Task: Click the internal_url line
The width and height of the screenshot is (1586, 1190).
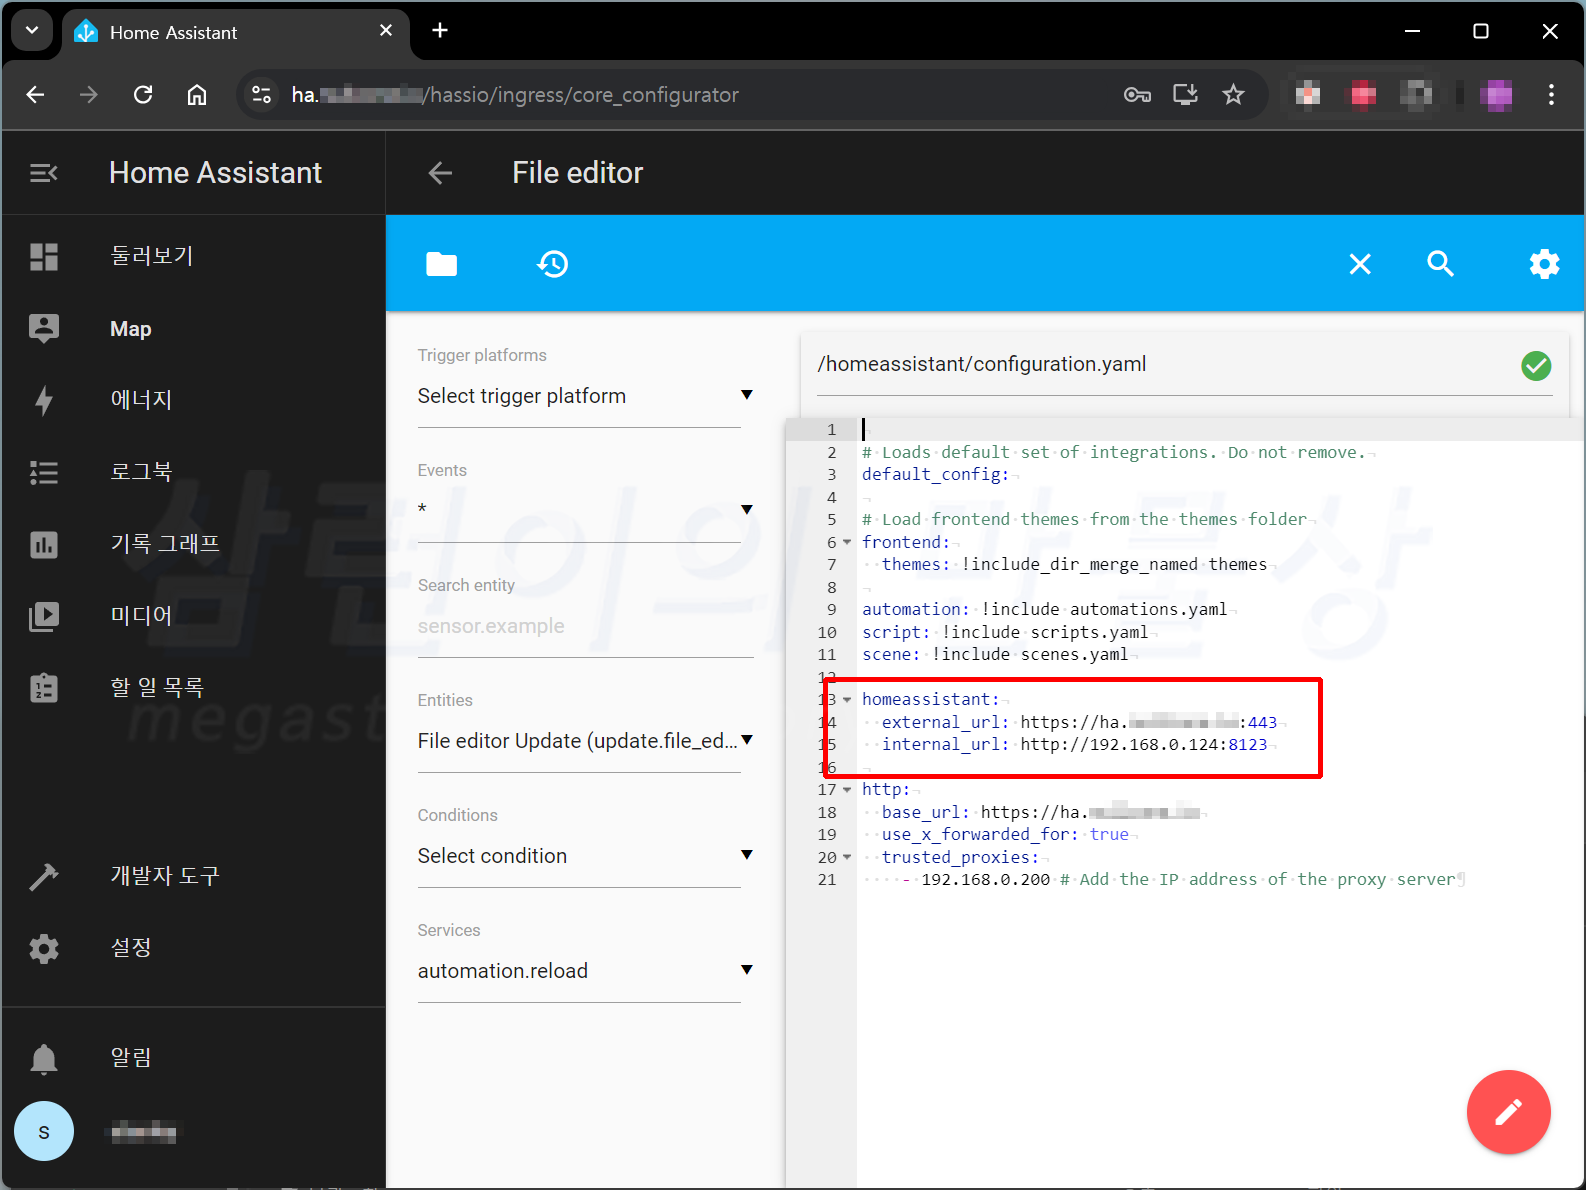Action: point(1074,745)
